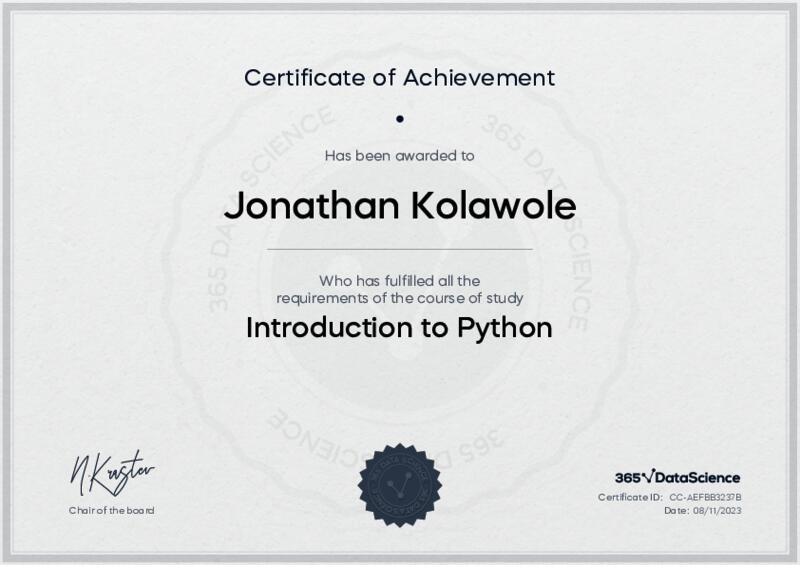Select the 'Has been awarded to' text

[399, 155]
